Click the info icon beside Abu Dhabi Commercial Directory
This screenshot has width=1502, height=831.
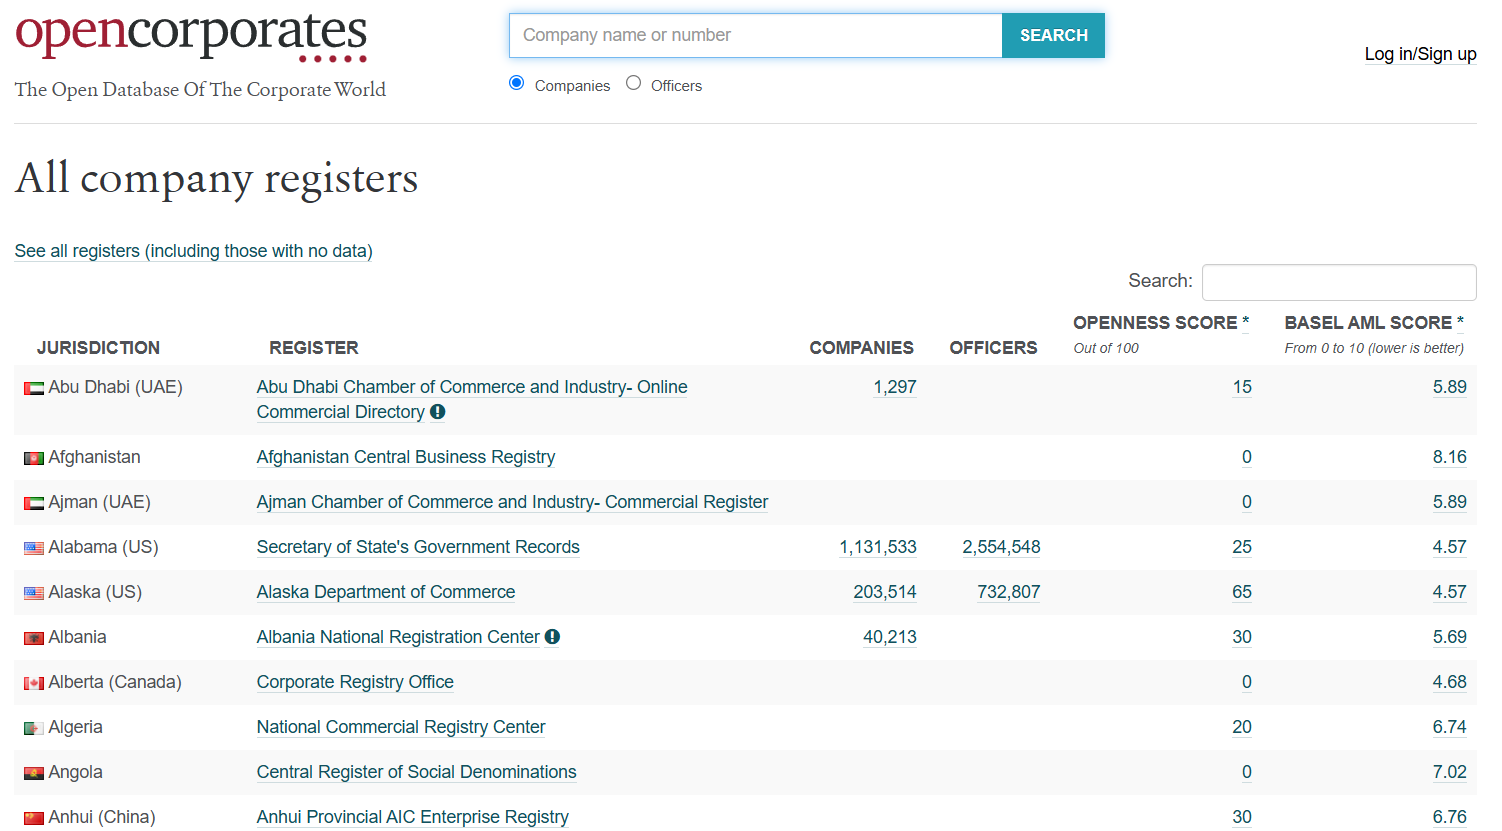[438, 412]
